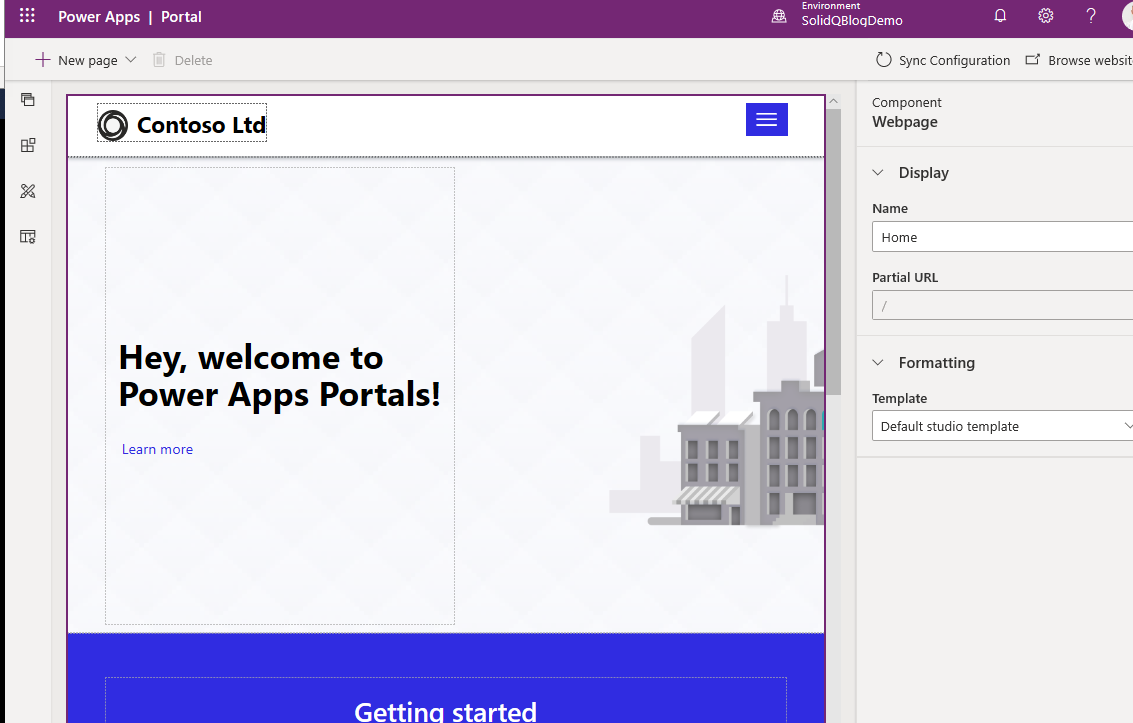Open the Help question mark

[1090, 16]
